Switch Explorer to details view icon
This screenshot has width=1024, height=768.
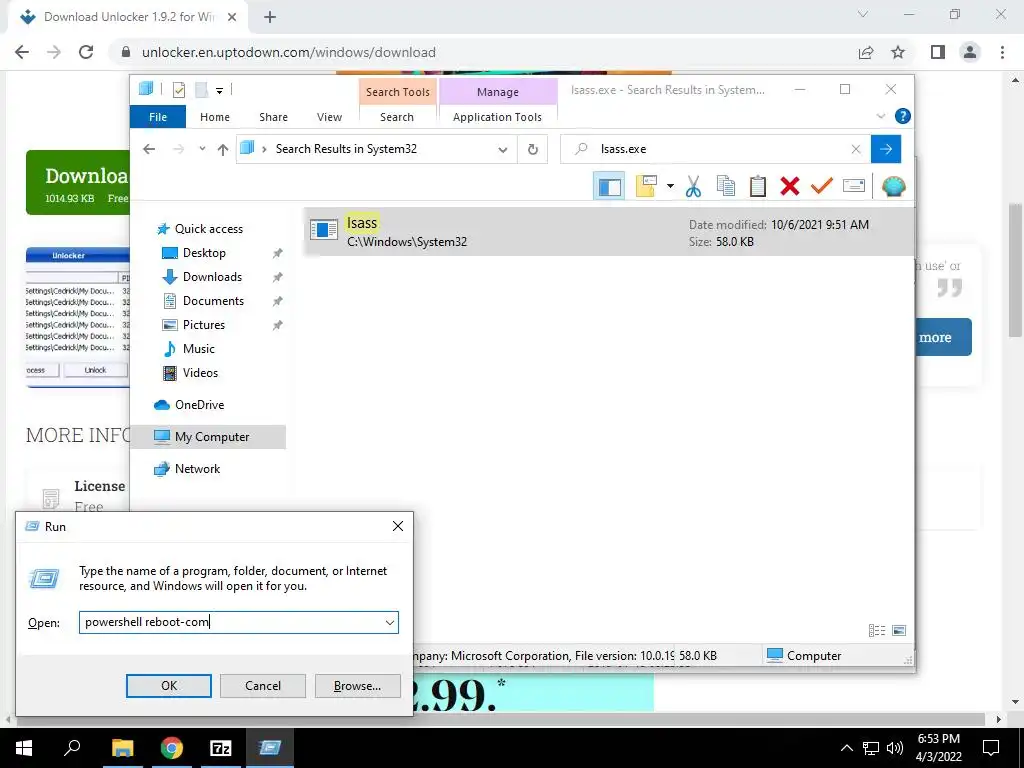point(876,630)
